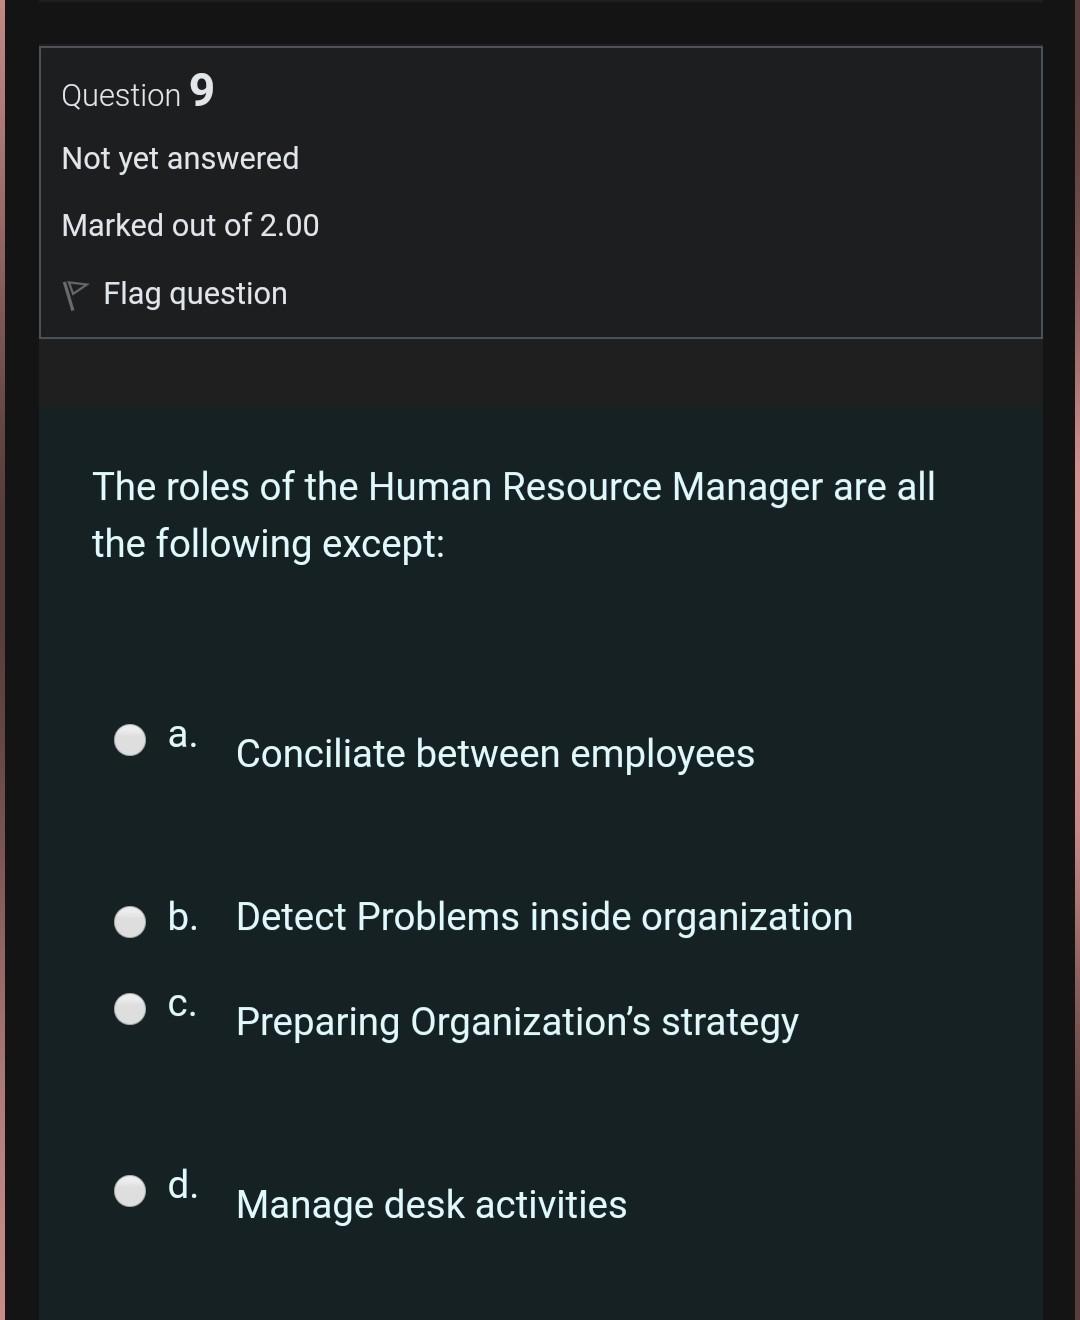The height and width of the screenshot is (1320, 1080).
Task: Click the option label b.
Action: click(181, 916)
